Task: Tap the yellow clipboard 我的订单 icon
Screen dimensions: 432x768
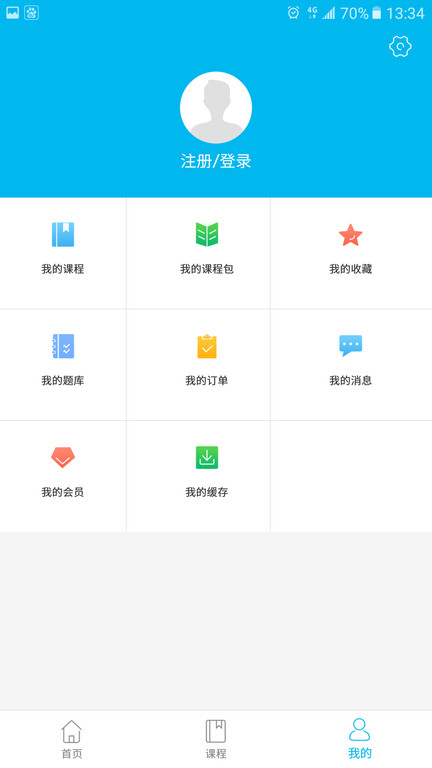Action: coord(207,346)
